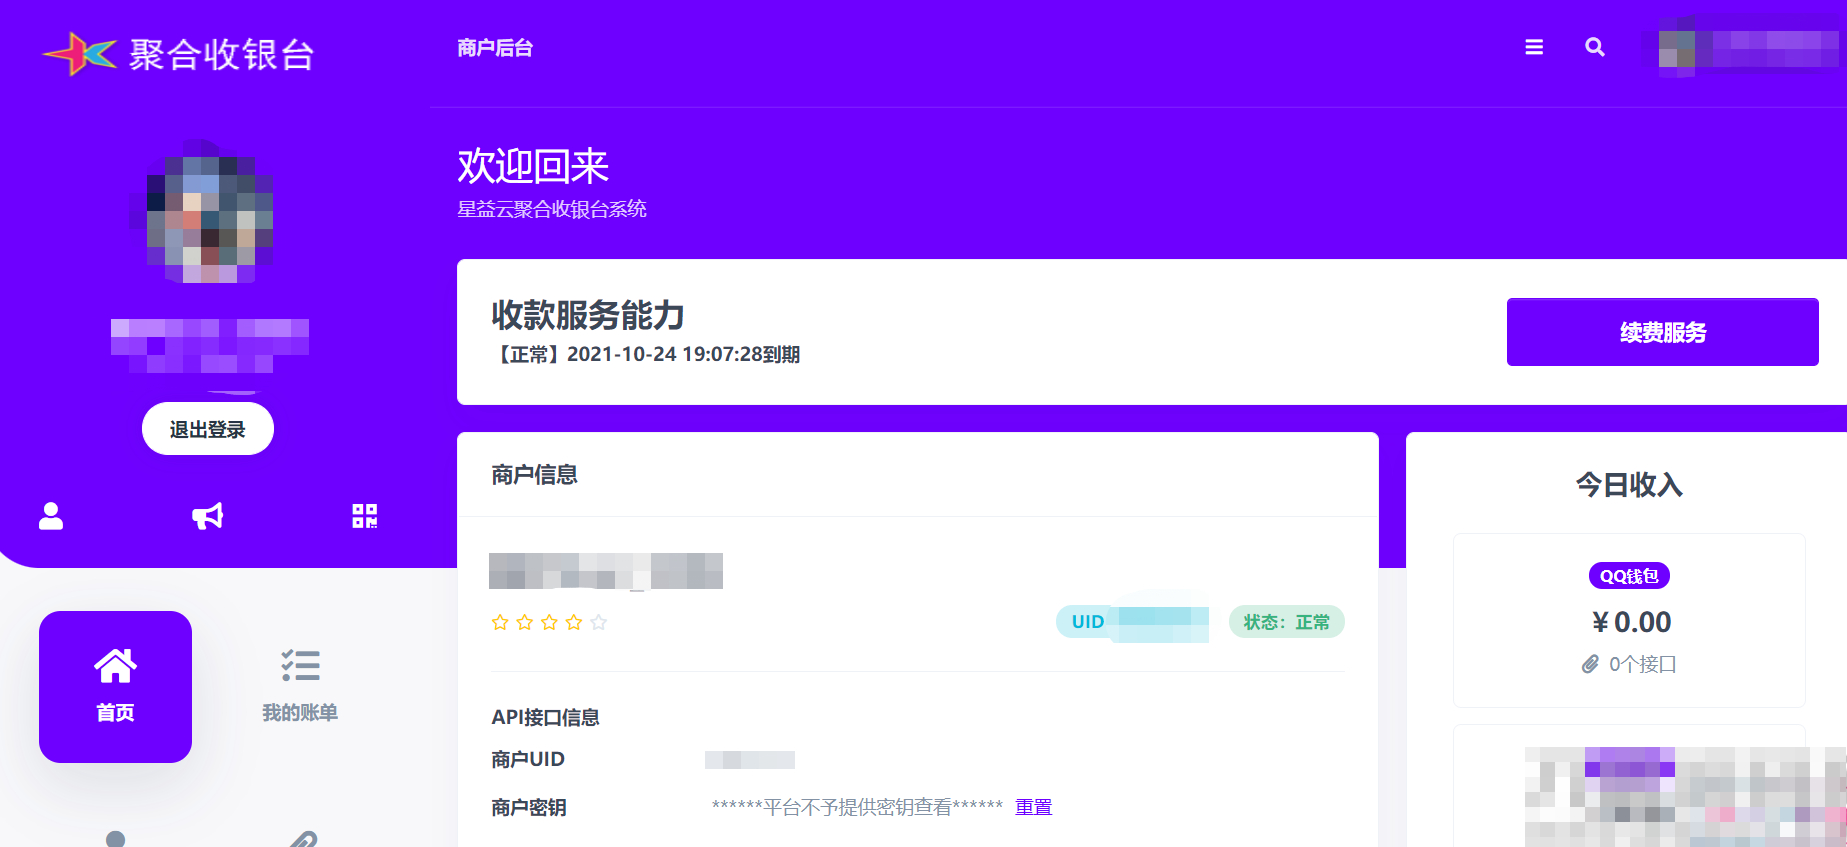Click the 续费服务 renew button
Image resolution: width=1847 pixels, height=847 pixels.
[1662, 332]
